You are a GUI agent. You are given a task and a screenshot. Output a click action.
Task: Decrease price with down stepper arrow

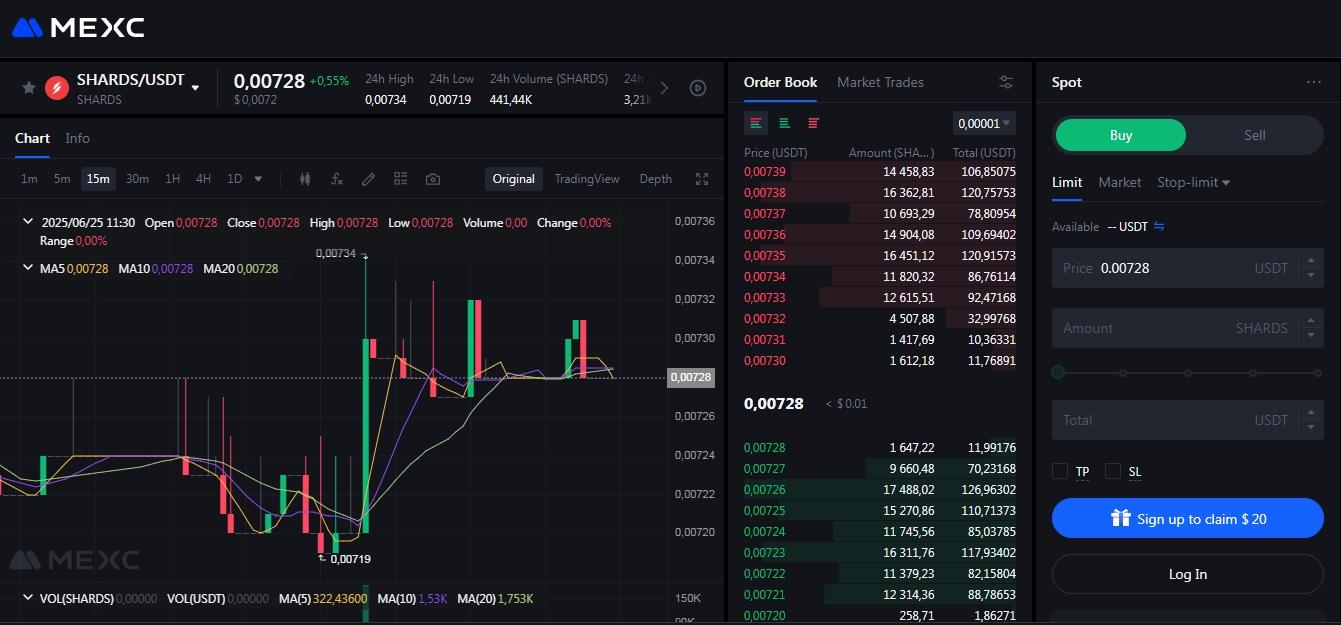(1311, 275)
